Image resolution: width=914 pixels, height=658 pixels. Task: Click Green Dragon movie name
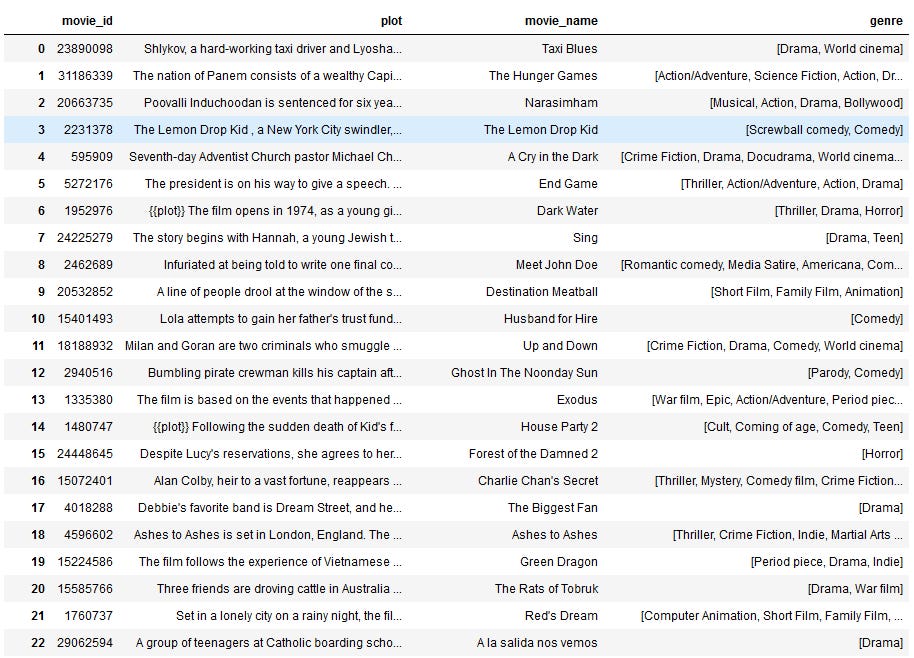point(558,562)
